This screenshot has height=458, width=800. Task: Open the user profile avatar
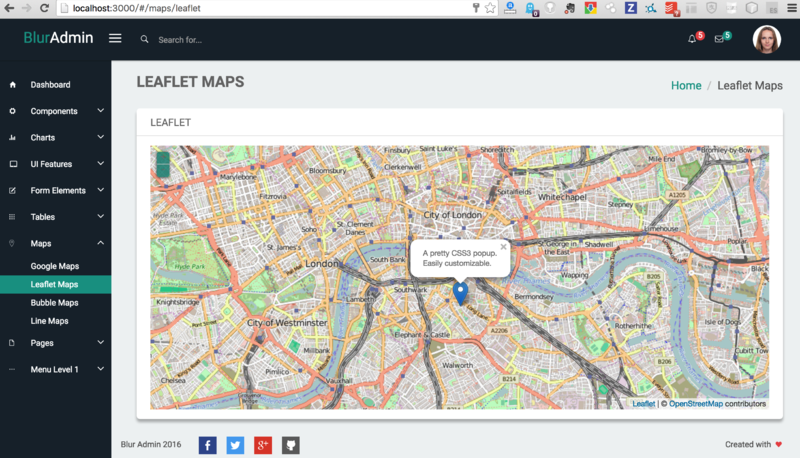(x=766, y=39)
